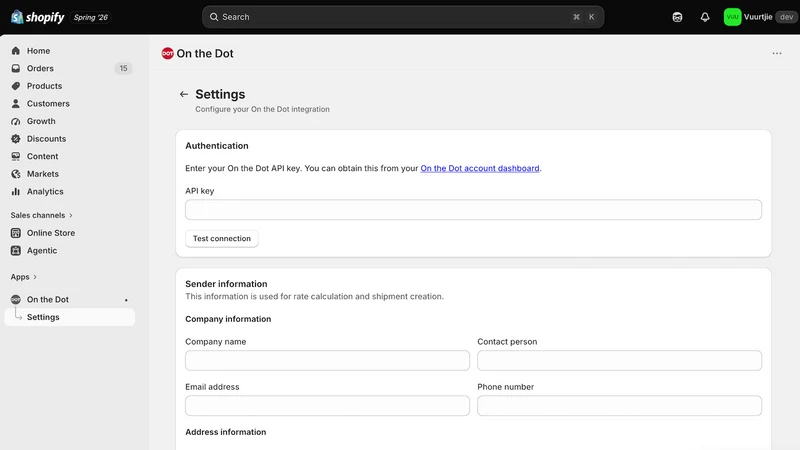Focus the API key input field
This screenshot has height=450, width=800.
click(x=473, y=210)
